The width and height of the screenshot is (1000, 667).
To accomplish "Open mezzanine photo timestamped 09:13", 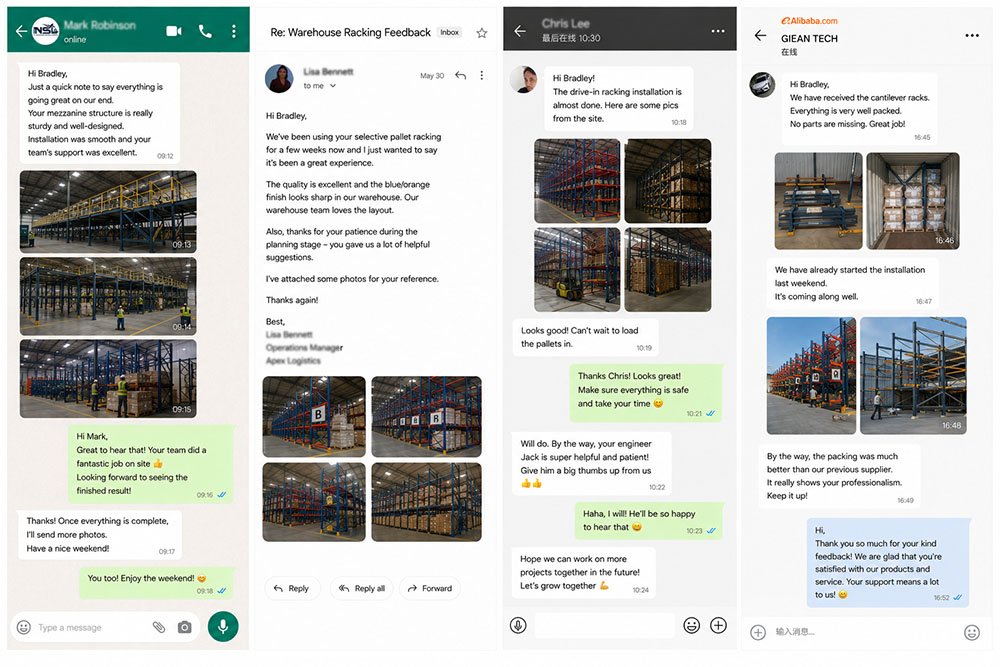I will click(108, 212).
